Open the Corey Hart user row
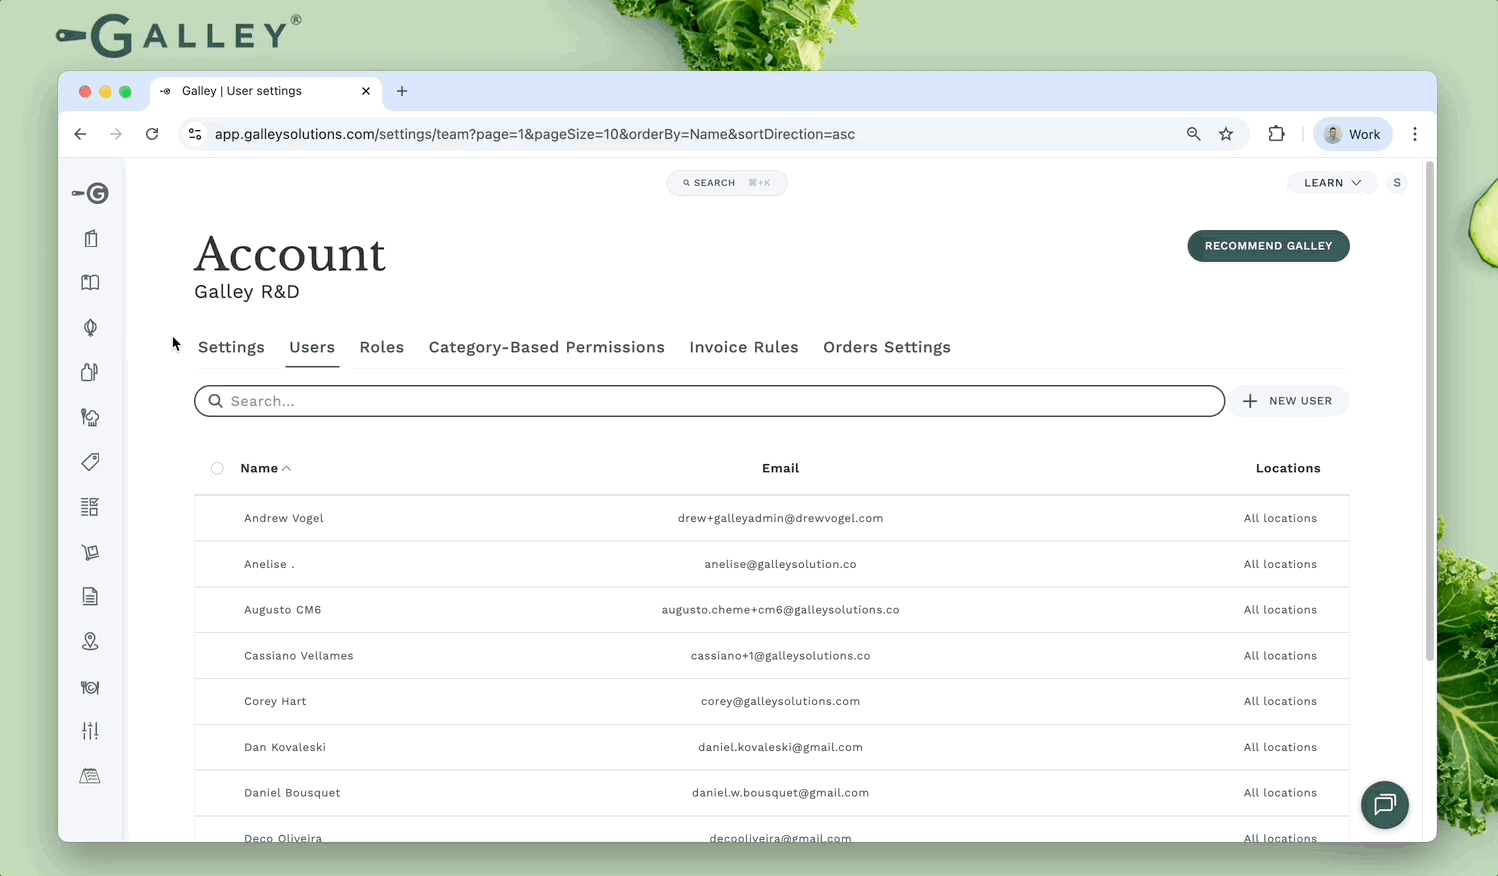The width and height of the screenshot is (1498, 876). (772, 701)
